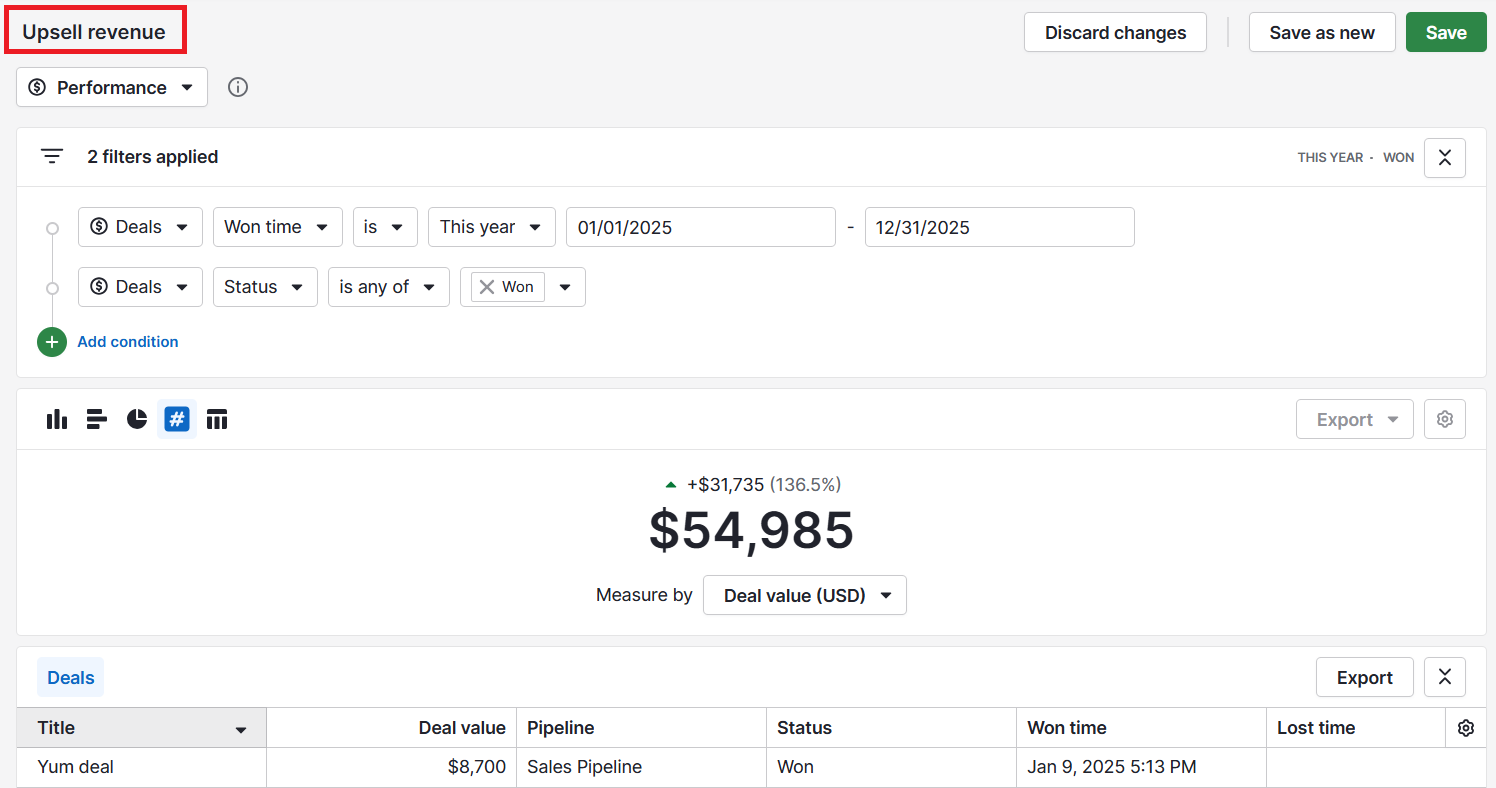
Task: Open the Deal value (USD) measure dropdown
Action: (x=805, y=595)
